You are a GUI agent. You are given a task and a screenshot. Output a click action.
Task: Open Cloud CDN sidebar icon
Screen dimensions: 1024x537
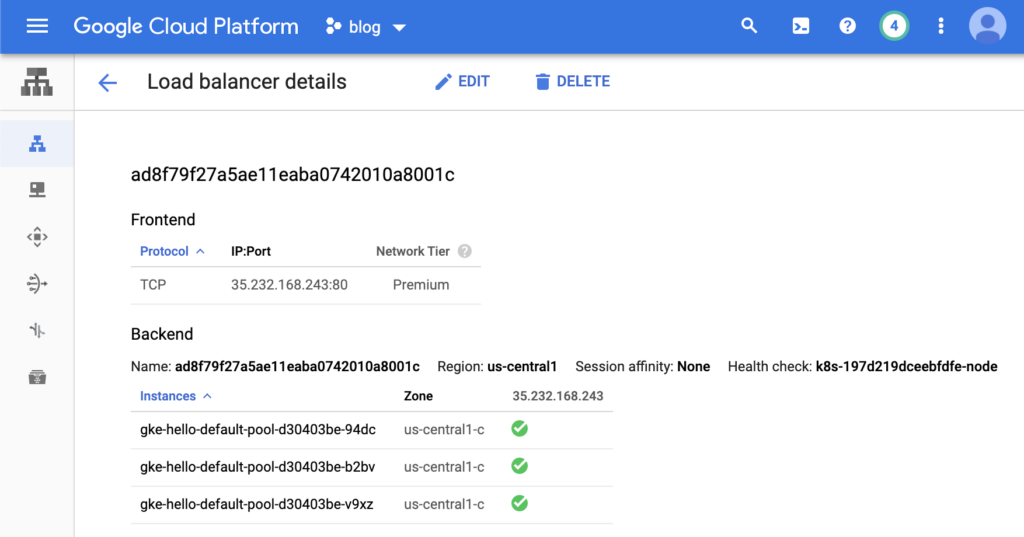(37, 236)
